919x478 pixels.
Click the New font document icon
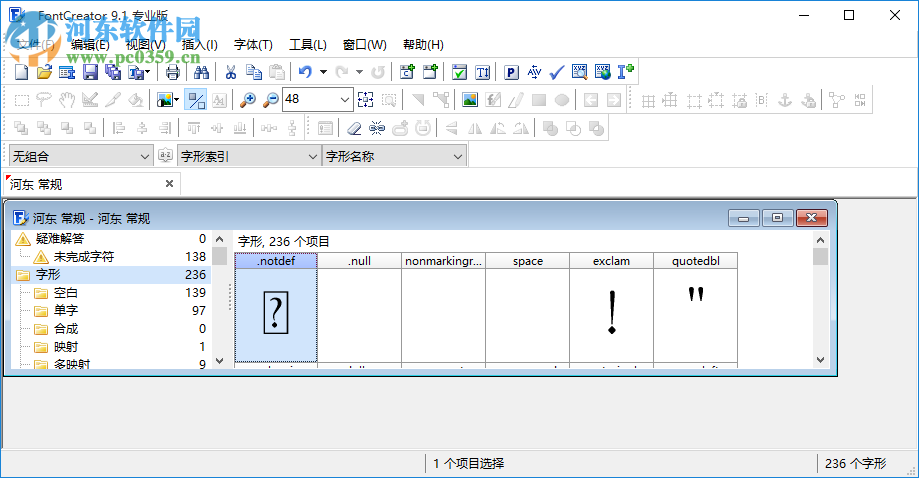tap(21, 72)
